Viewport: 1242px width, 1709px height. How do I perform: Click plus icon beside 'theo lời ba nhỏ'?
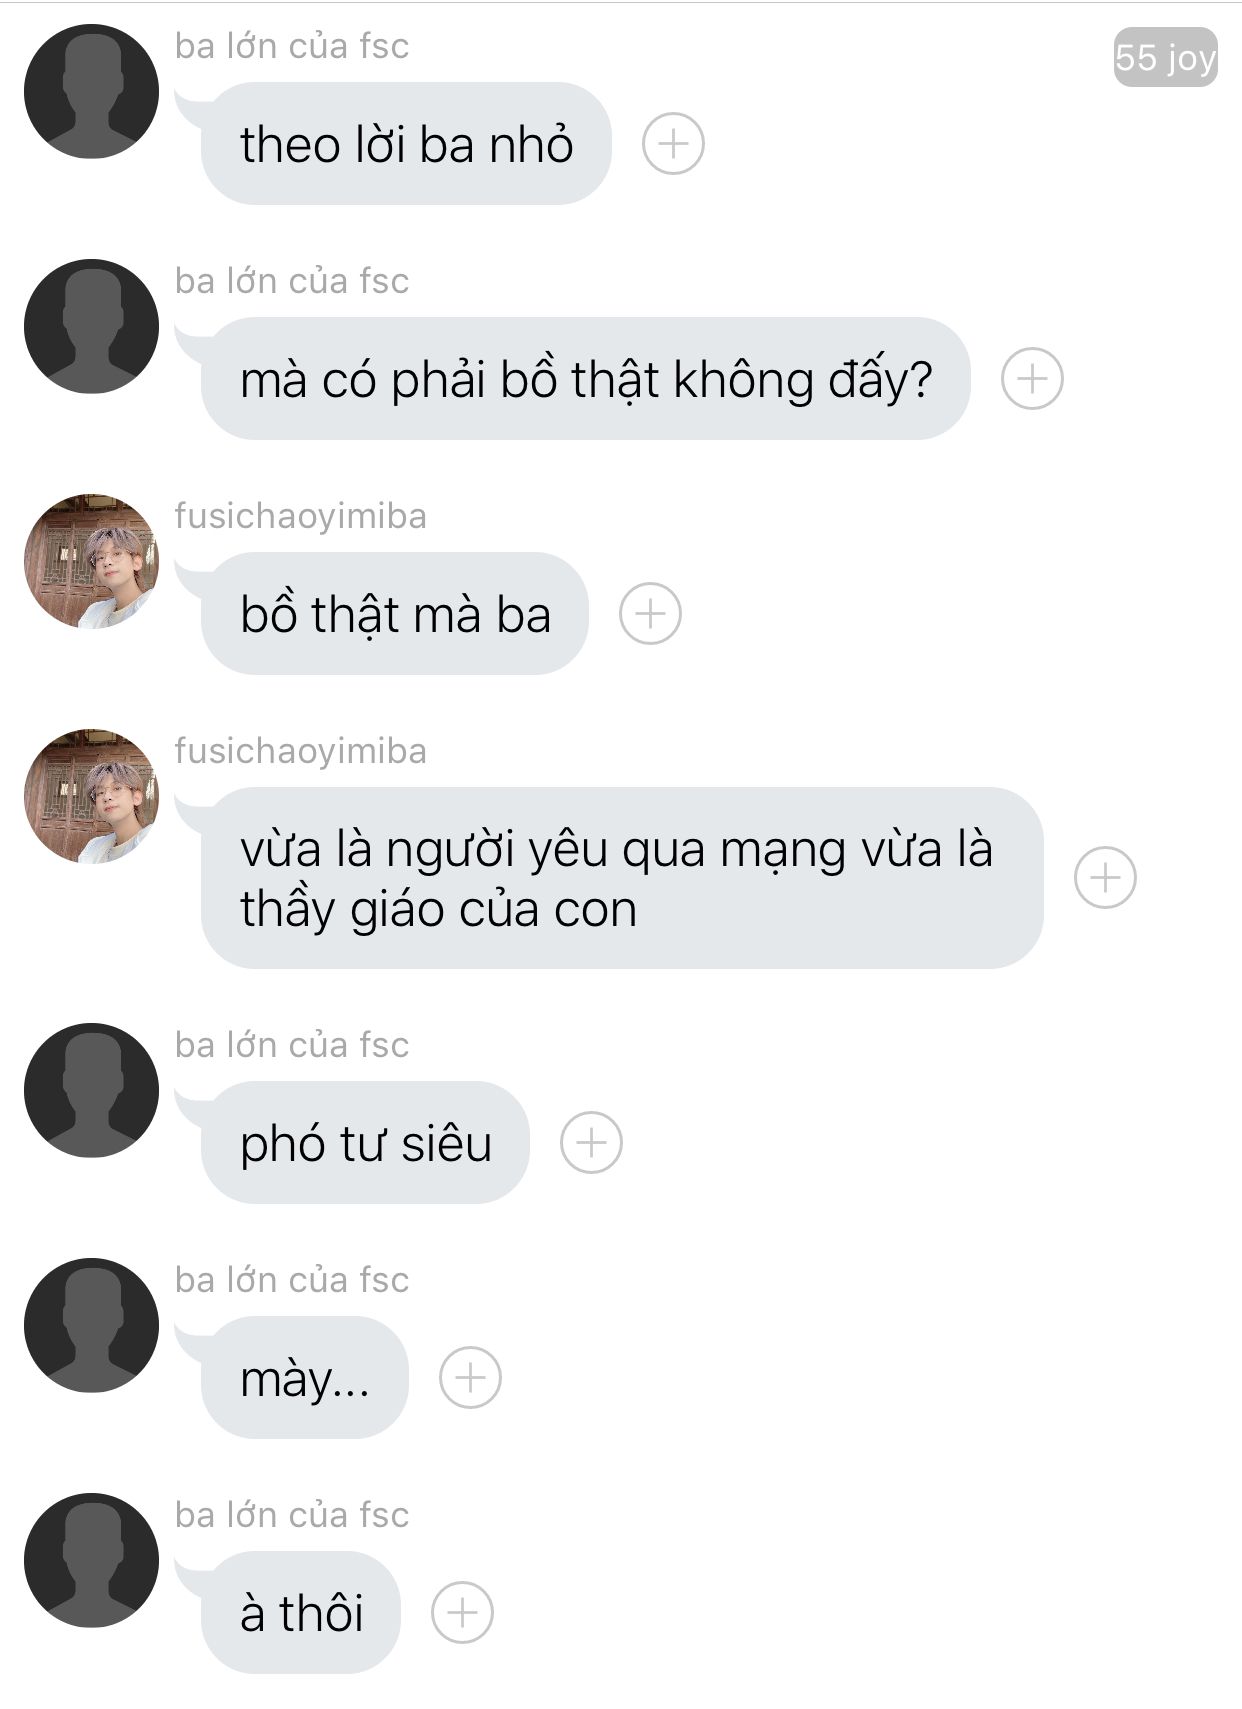tap(673, 143)
